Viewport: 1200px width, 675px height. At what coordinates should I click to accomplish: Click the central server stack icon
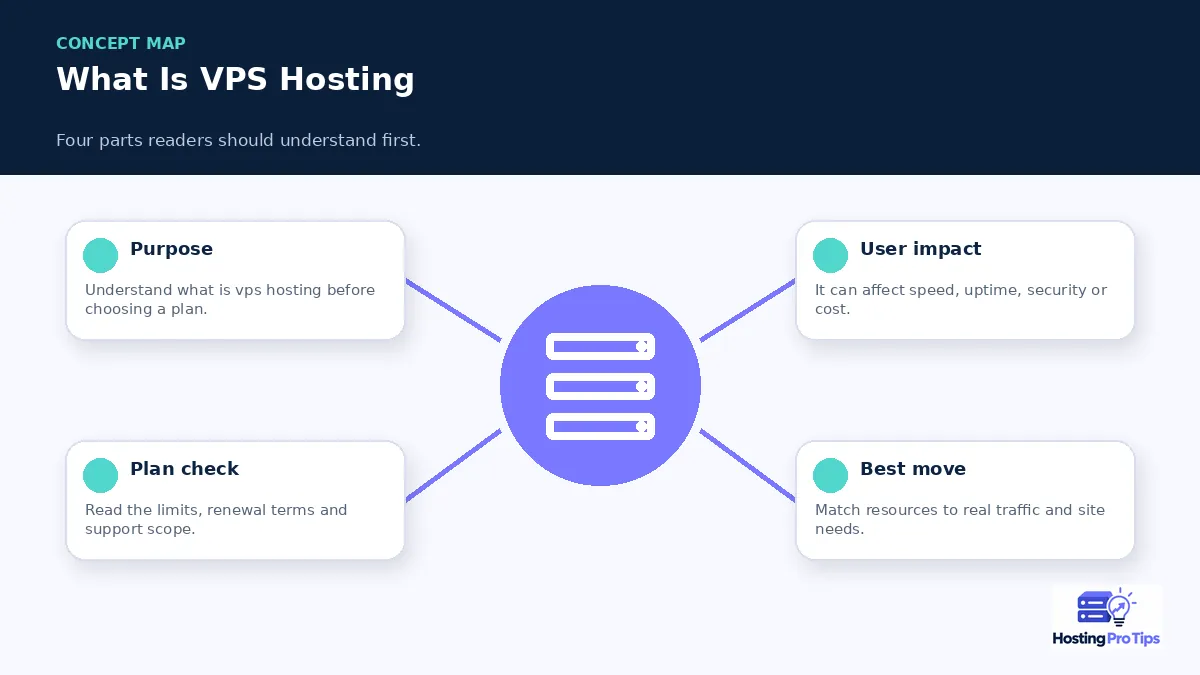click(600, 386)
